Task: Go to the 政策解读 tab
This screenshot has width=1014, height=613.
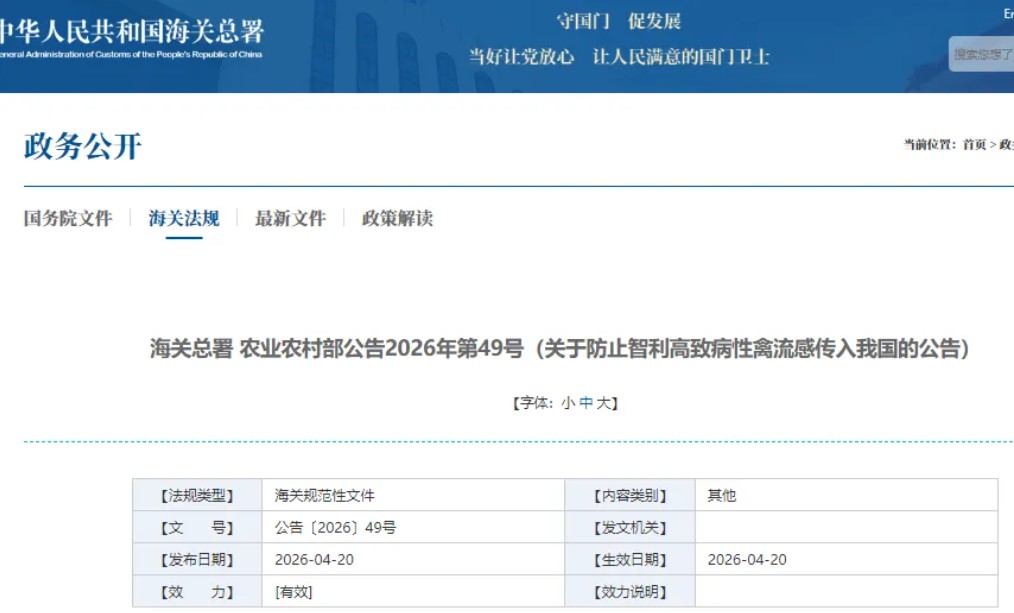Action: (x=397, y=218)
